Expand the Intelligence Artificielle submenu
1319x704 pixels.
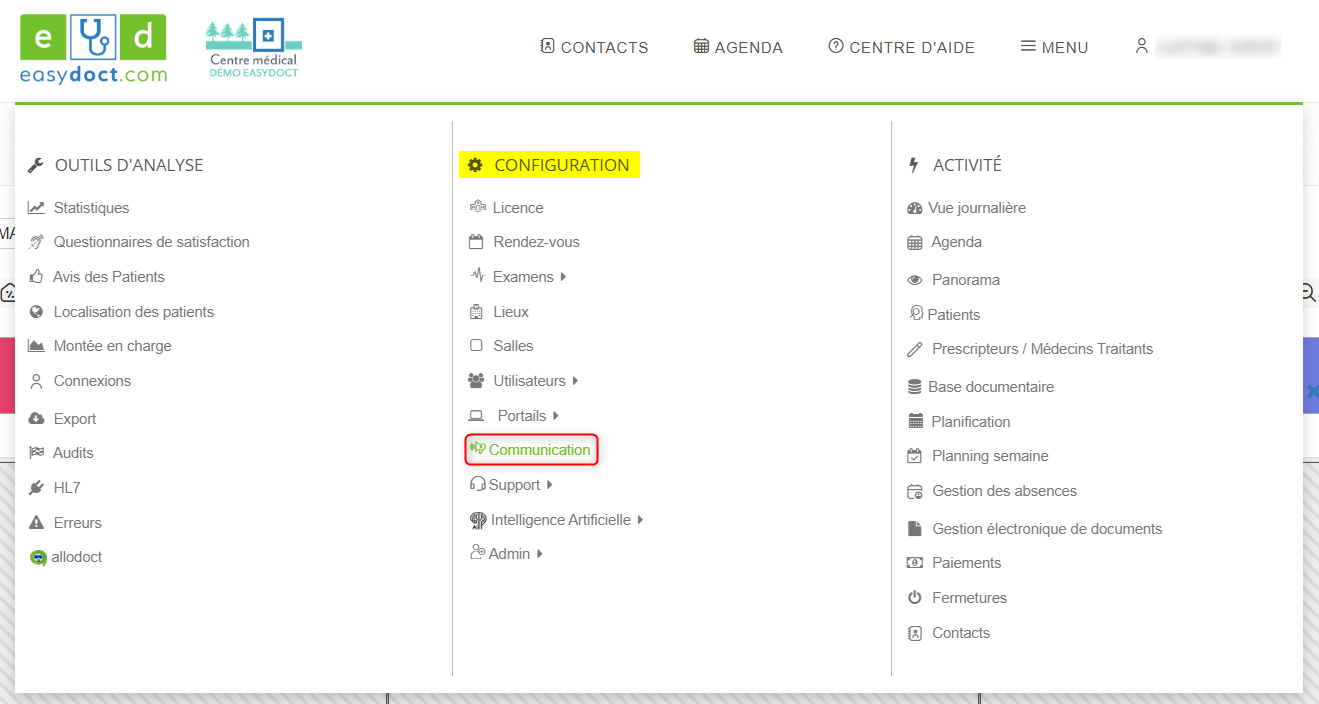640,520
